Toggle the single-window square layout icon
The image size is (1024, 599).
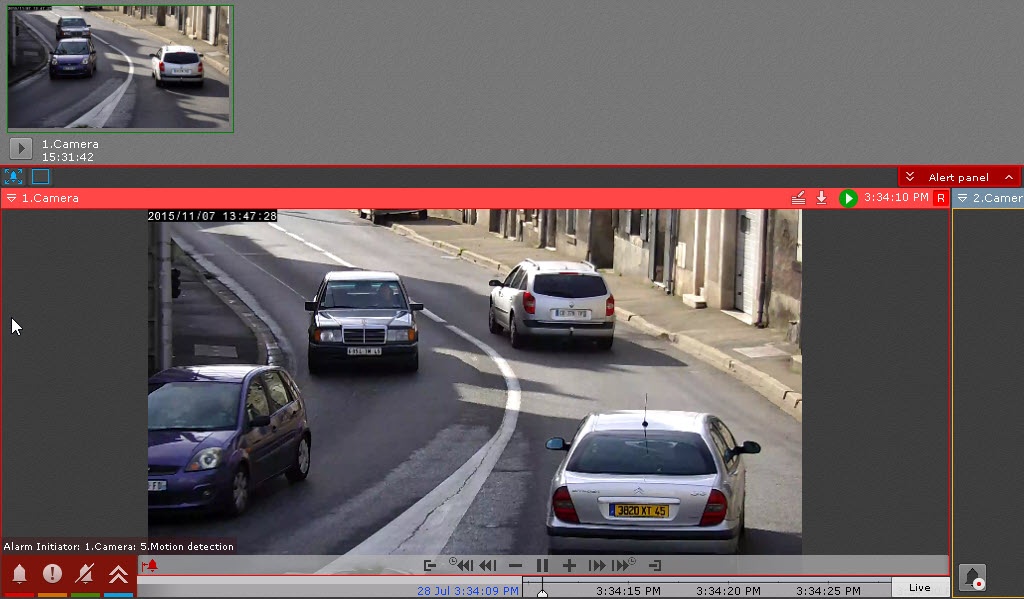point(40,177)
